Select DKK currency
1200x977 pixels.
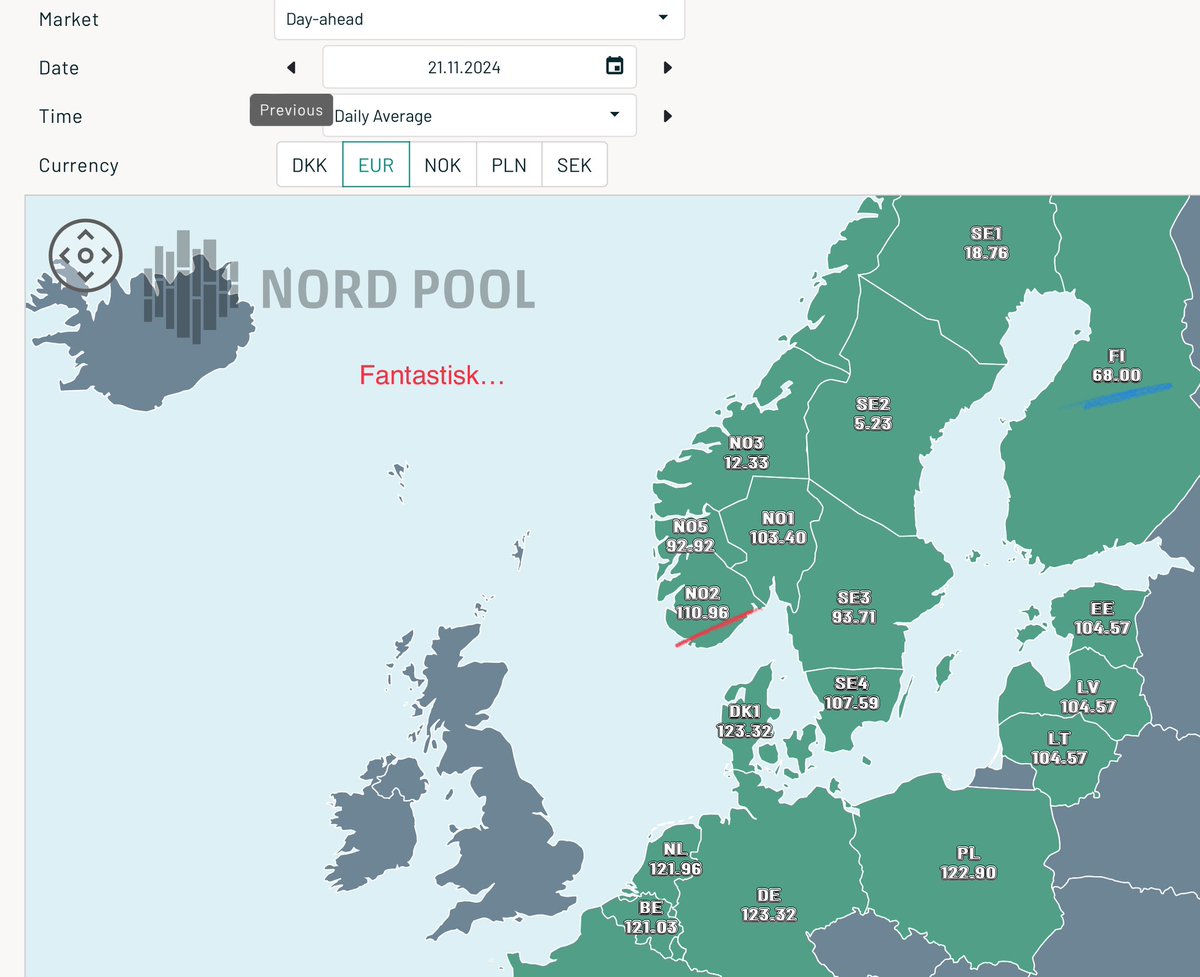pyautogui.click(x=310, y=165)
